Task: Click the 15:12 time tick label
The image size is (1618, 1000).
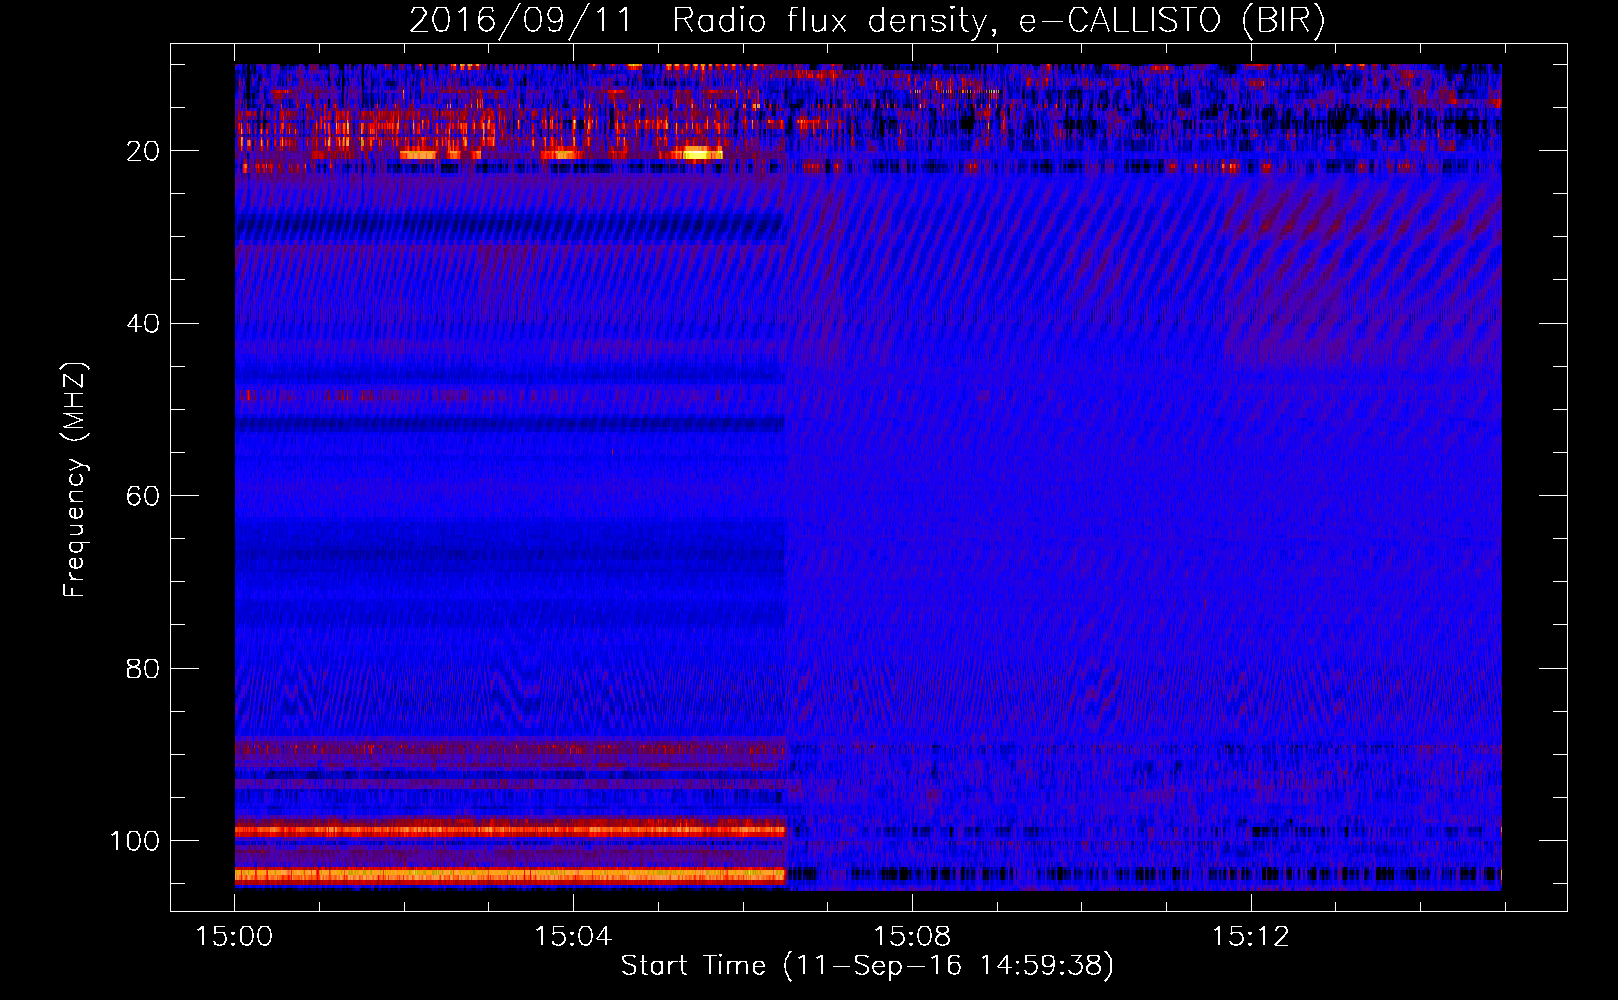Action: (x=1251, y=937)
